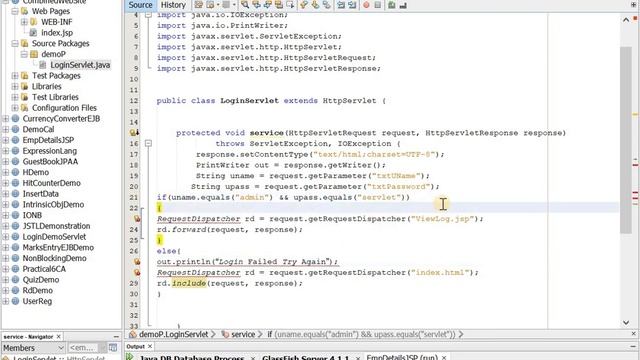Click the Comment code icon
The width and height of the screenshot is (640, 360).
(x=391, y=5)
